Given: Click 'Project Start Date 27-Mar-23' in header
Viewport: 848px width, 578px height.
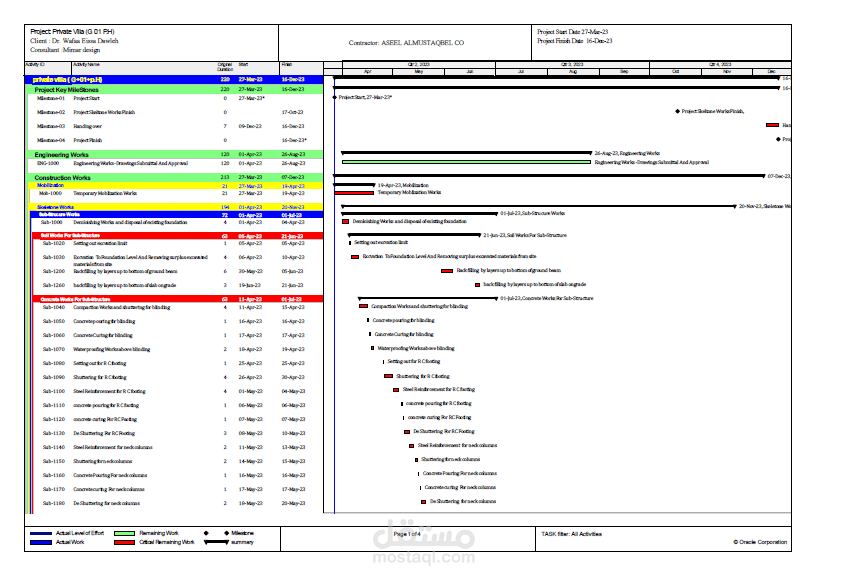Looking at the screenshot, I should point(573,32).
